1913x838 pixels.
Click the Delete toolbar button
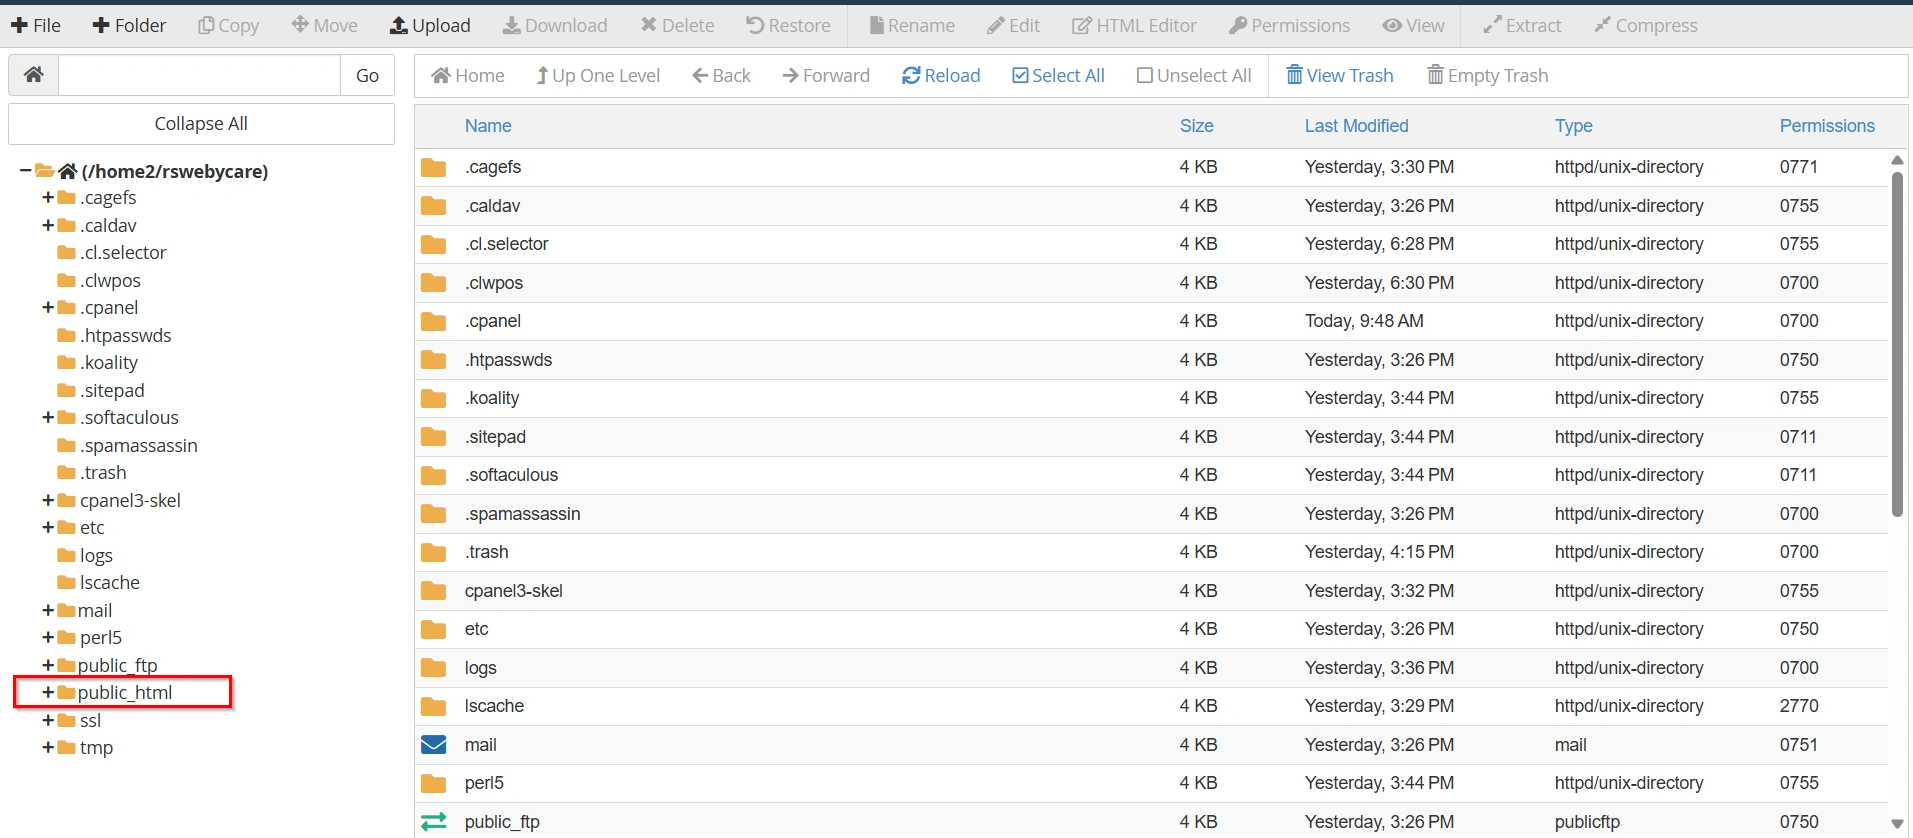677,25
